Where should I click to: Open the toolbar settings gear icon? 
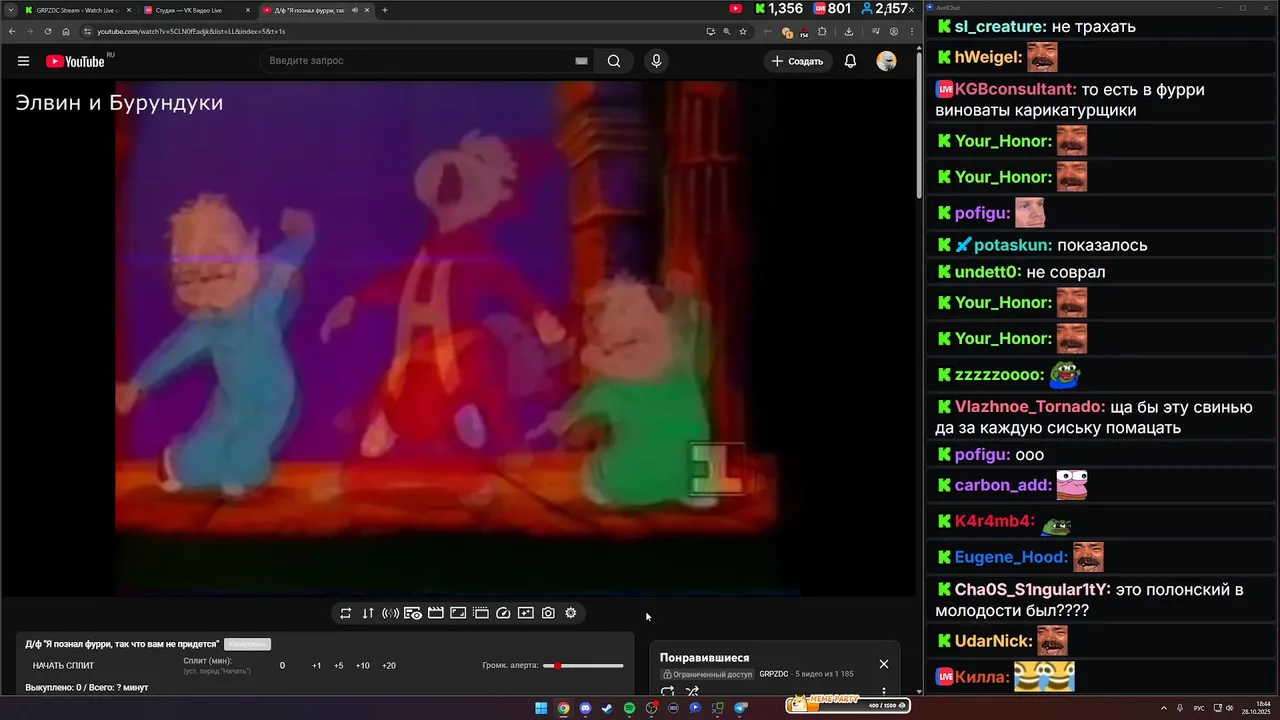pyautogui.click(x=571, y=613)
